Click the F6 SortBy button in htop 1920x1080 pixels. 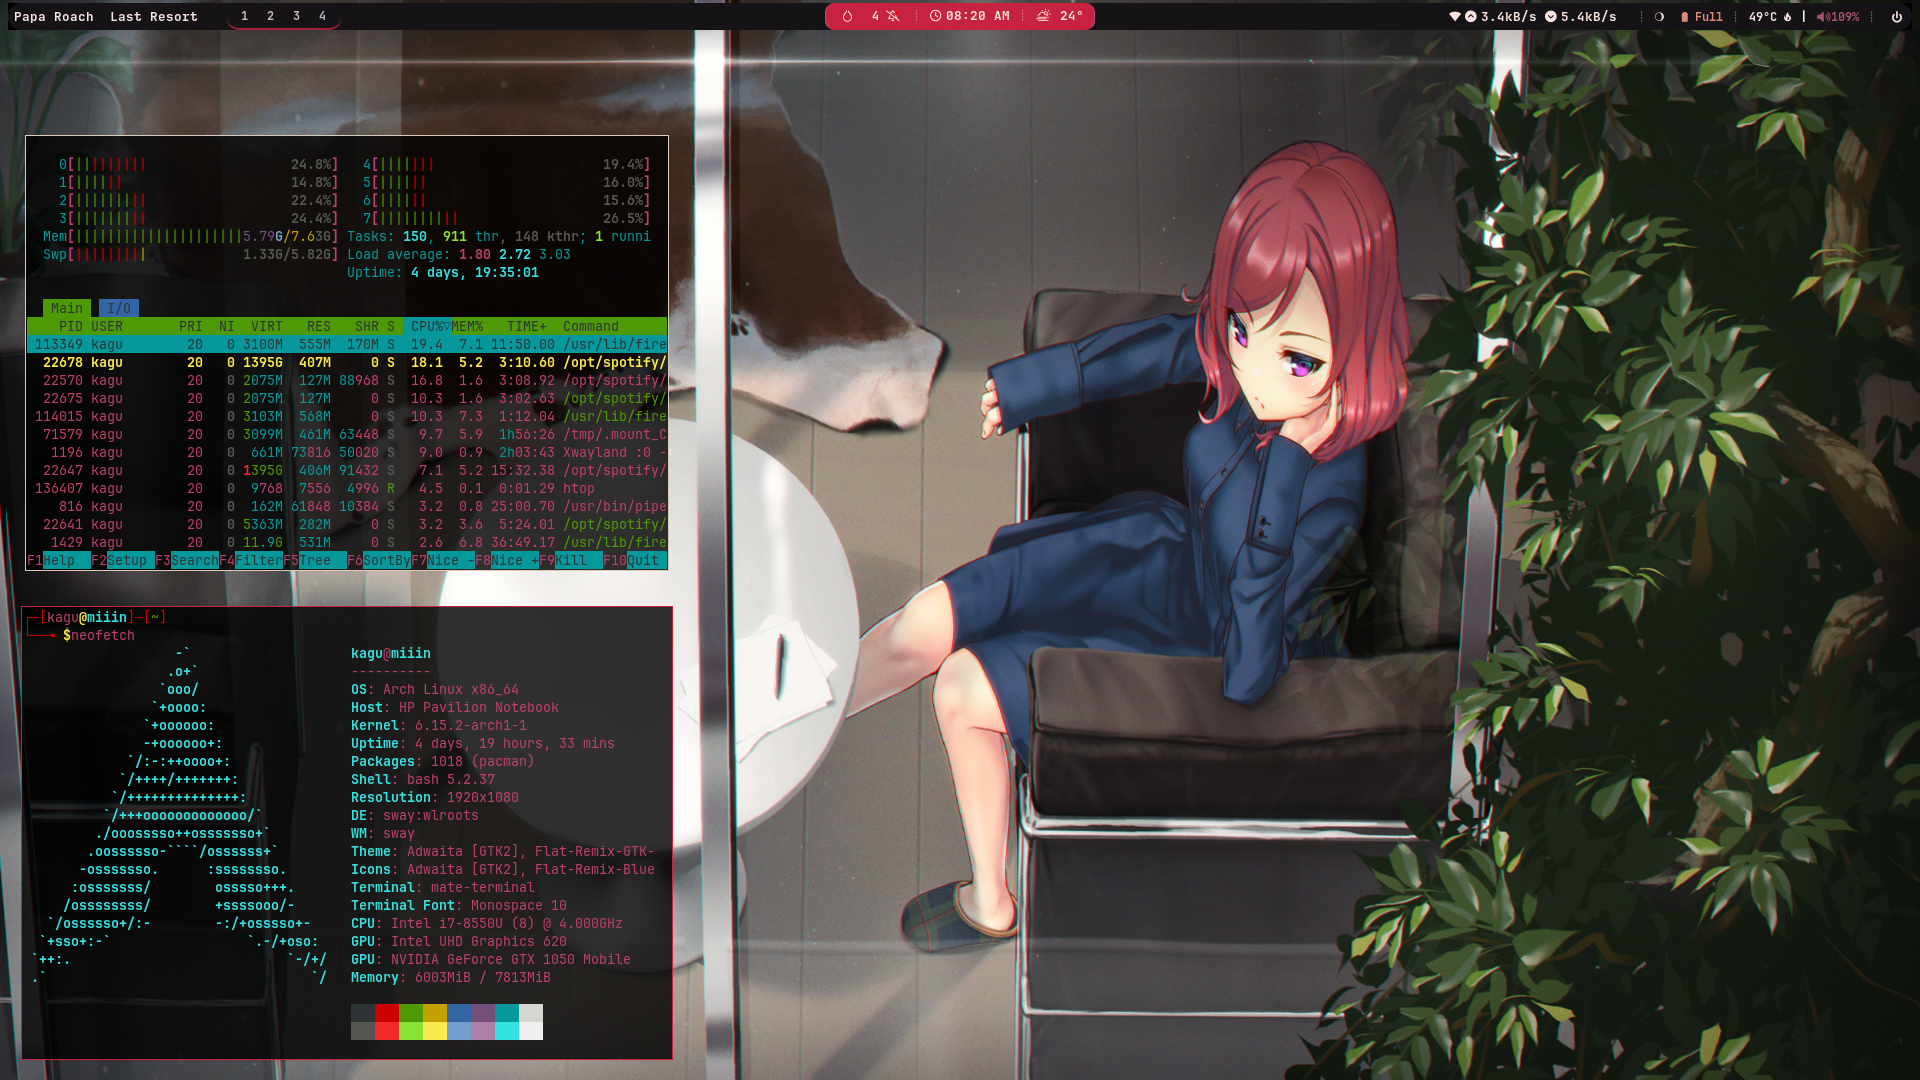(379, 560)
